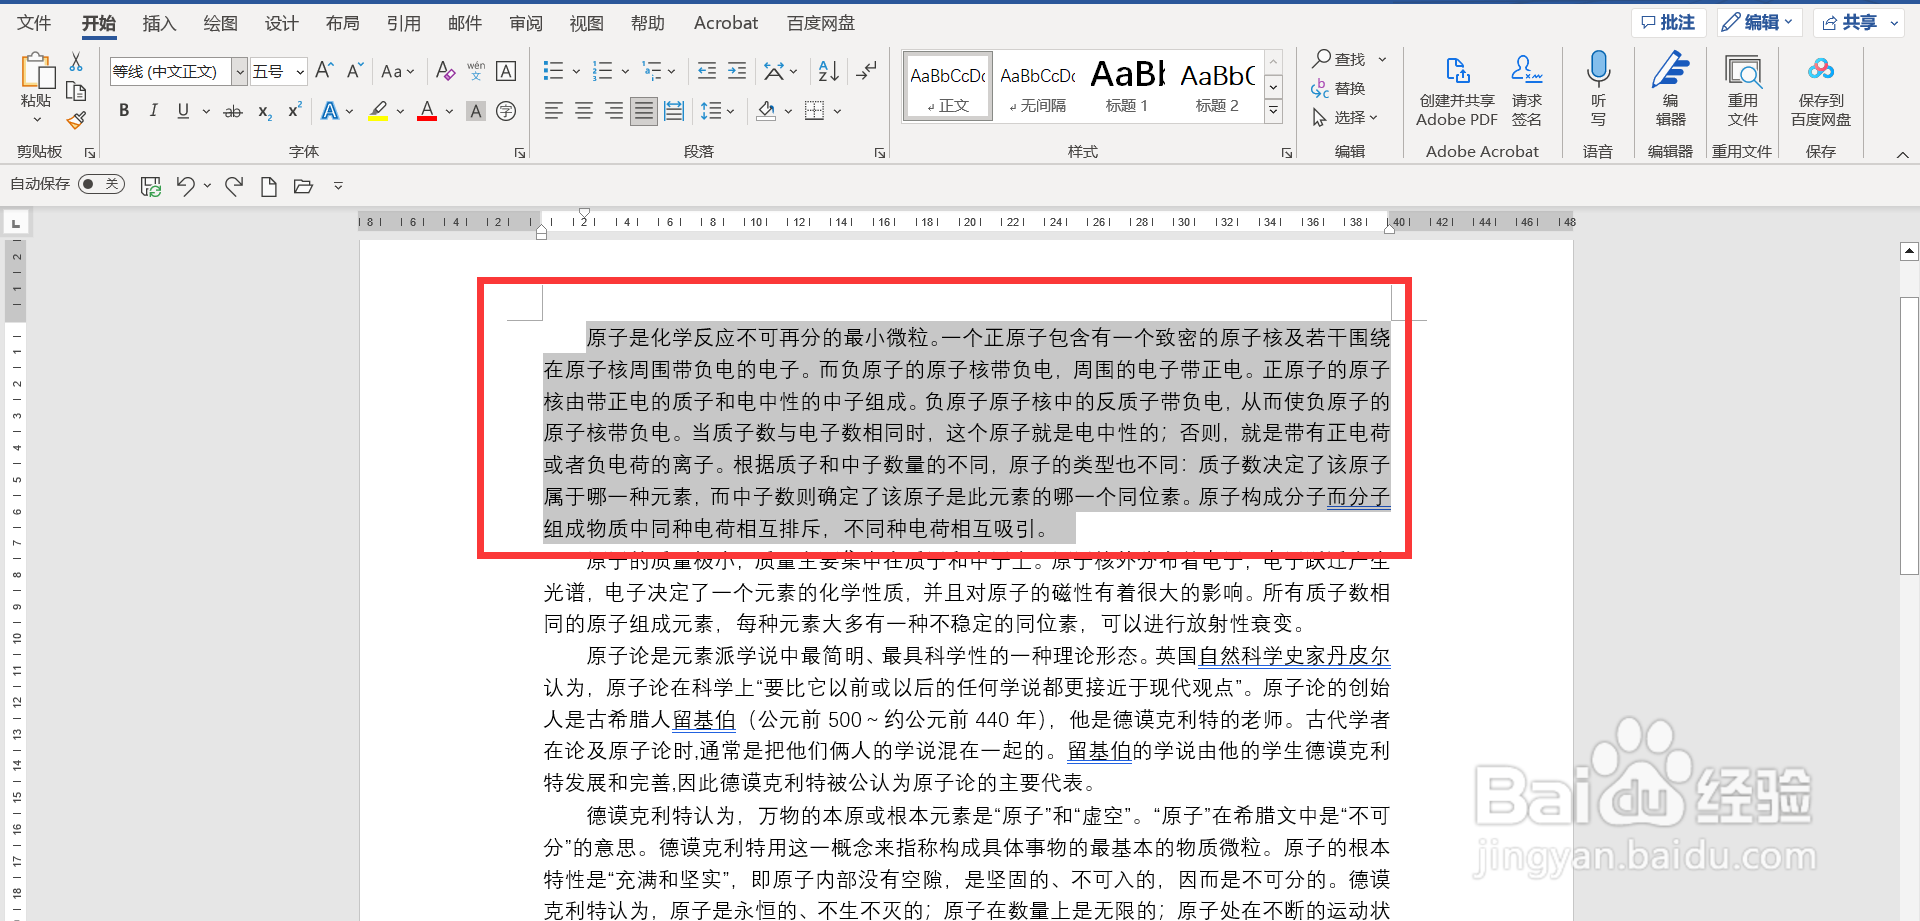Viewport: 1920px width, 921px height.
Task: Open the File menu
Action: pos(34,23)
